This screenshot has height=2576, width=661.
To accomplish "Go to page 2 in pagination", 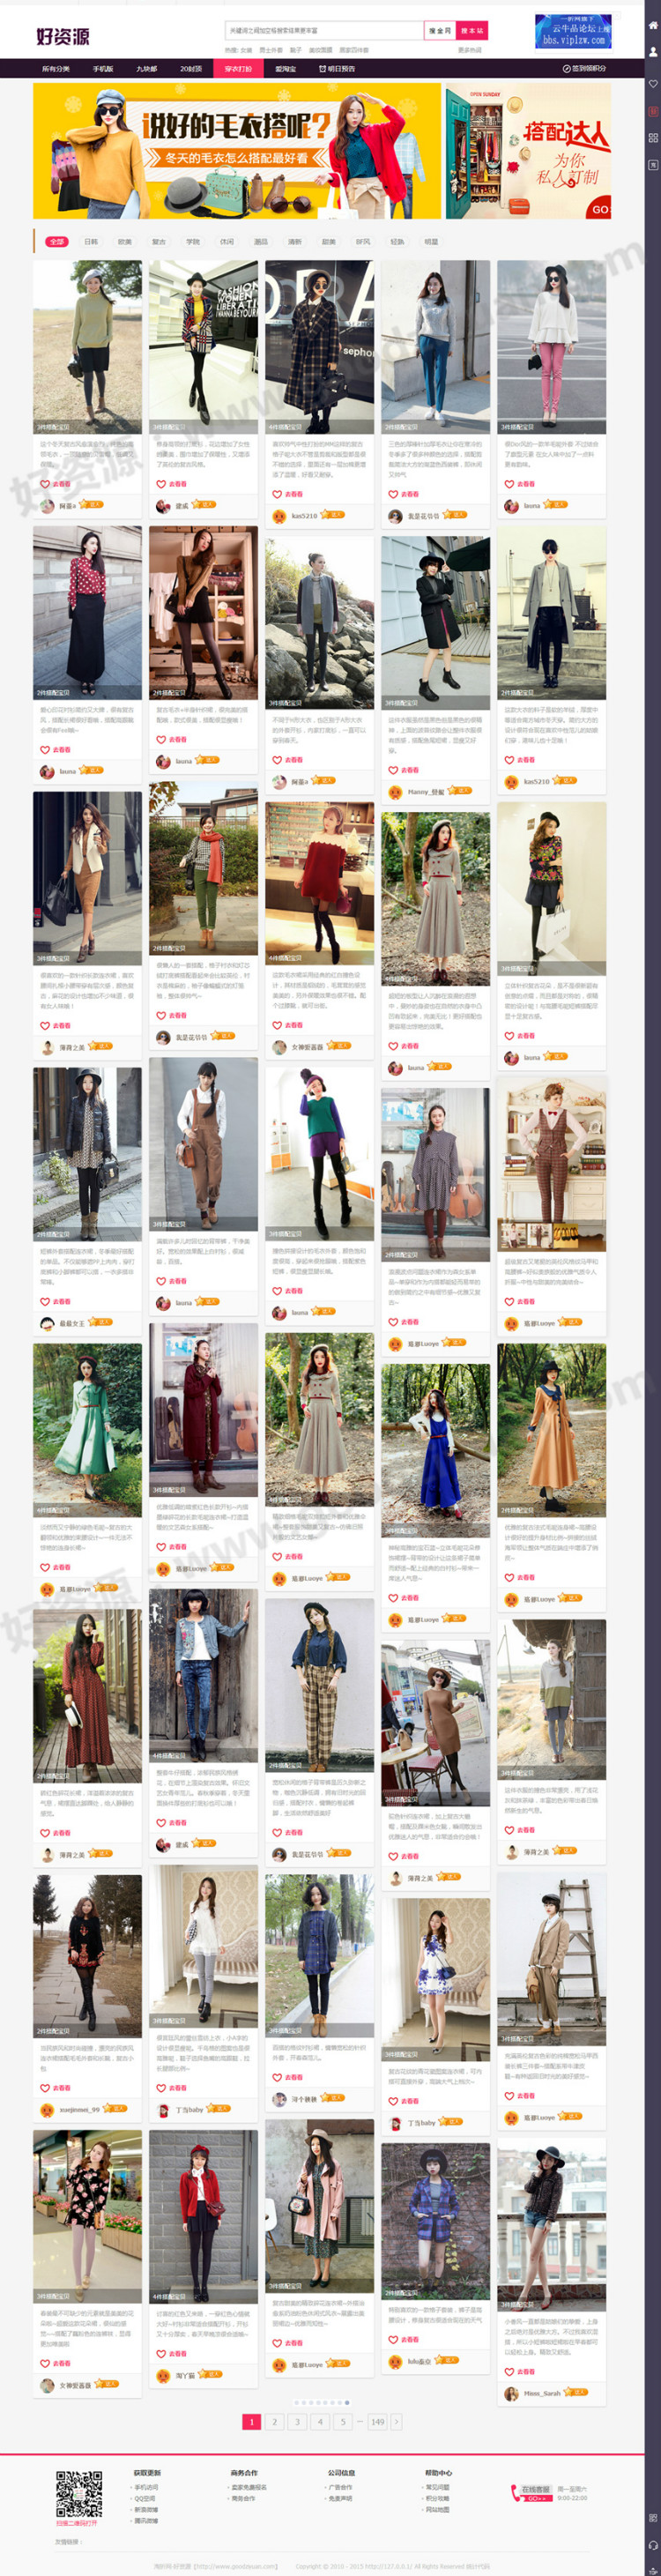I will [274, 2422].
